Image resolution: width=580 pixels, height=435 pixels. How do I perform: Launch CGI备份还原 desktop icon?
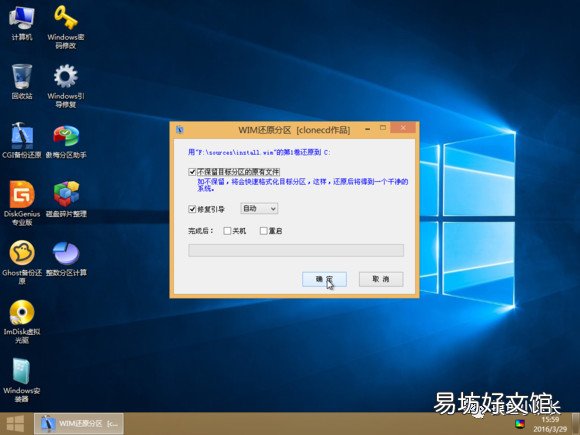21,141
